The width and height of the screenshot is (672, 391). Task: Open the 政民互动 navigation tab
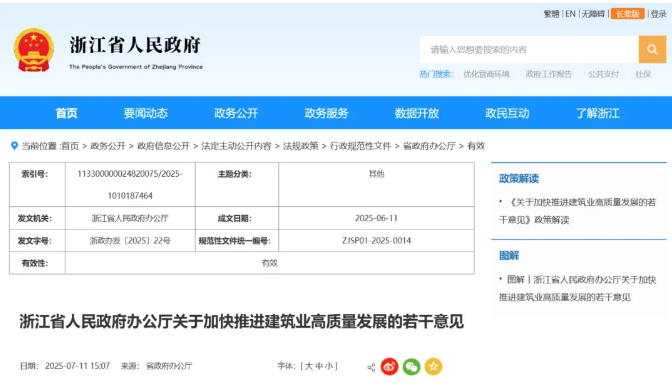point(507,113)
